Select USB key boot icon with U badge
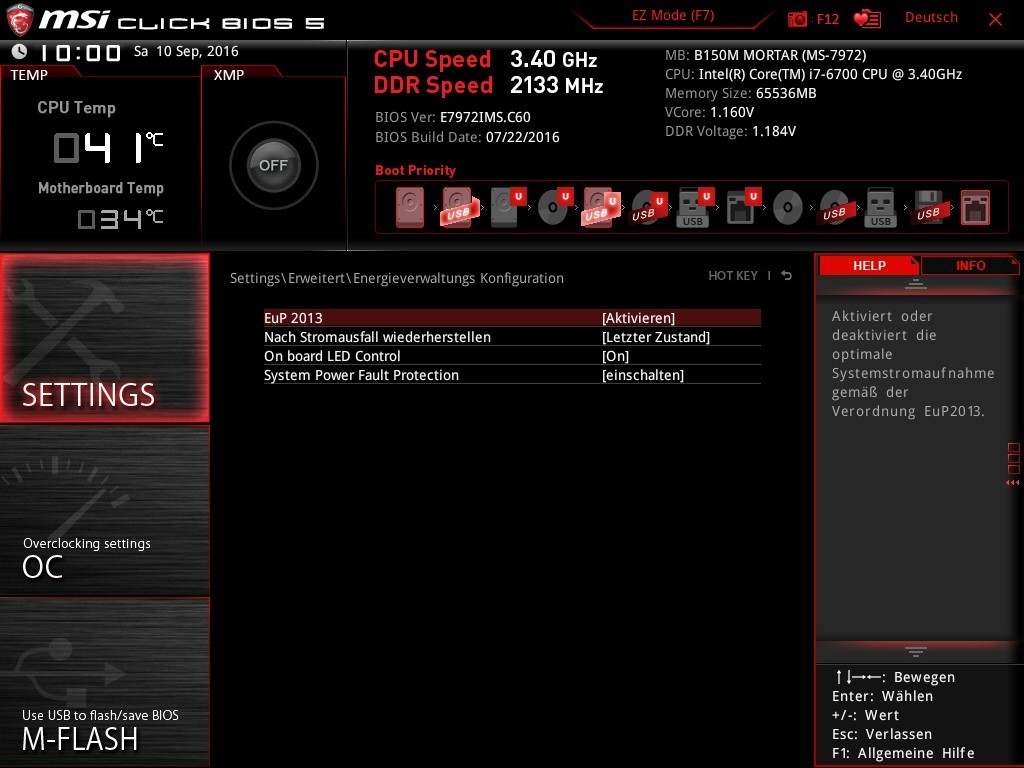 (696, 208)
